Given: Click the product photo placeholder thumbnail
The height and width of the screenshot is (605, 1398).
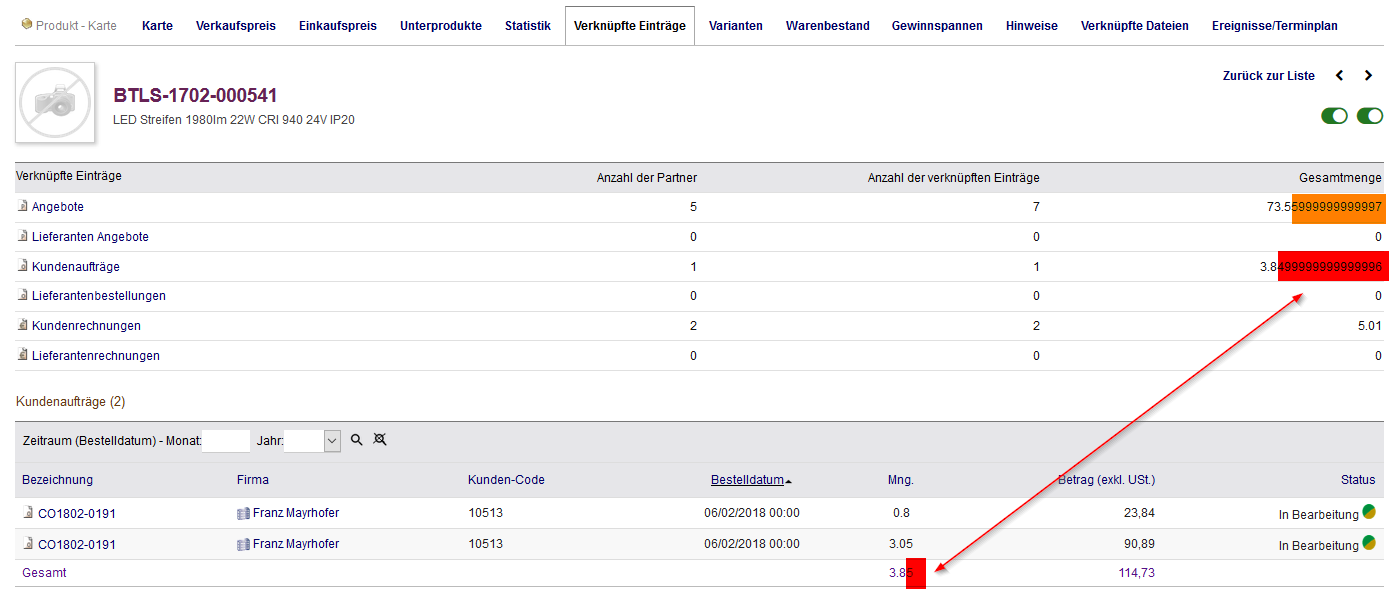Looking at the screenshot, I should pyautogui.click(x=55, y=102).
